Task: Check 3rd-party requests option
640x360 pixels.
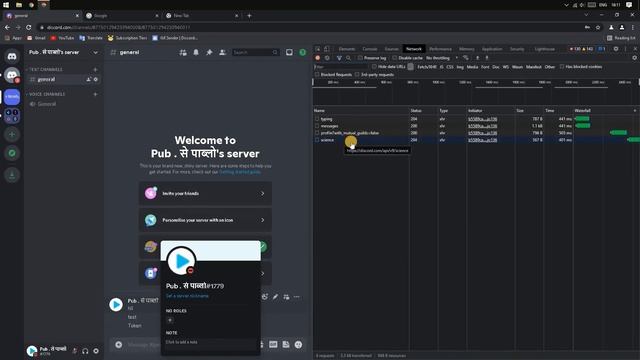Action: click(357, 75)
